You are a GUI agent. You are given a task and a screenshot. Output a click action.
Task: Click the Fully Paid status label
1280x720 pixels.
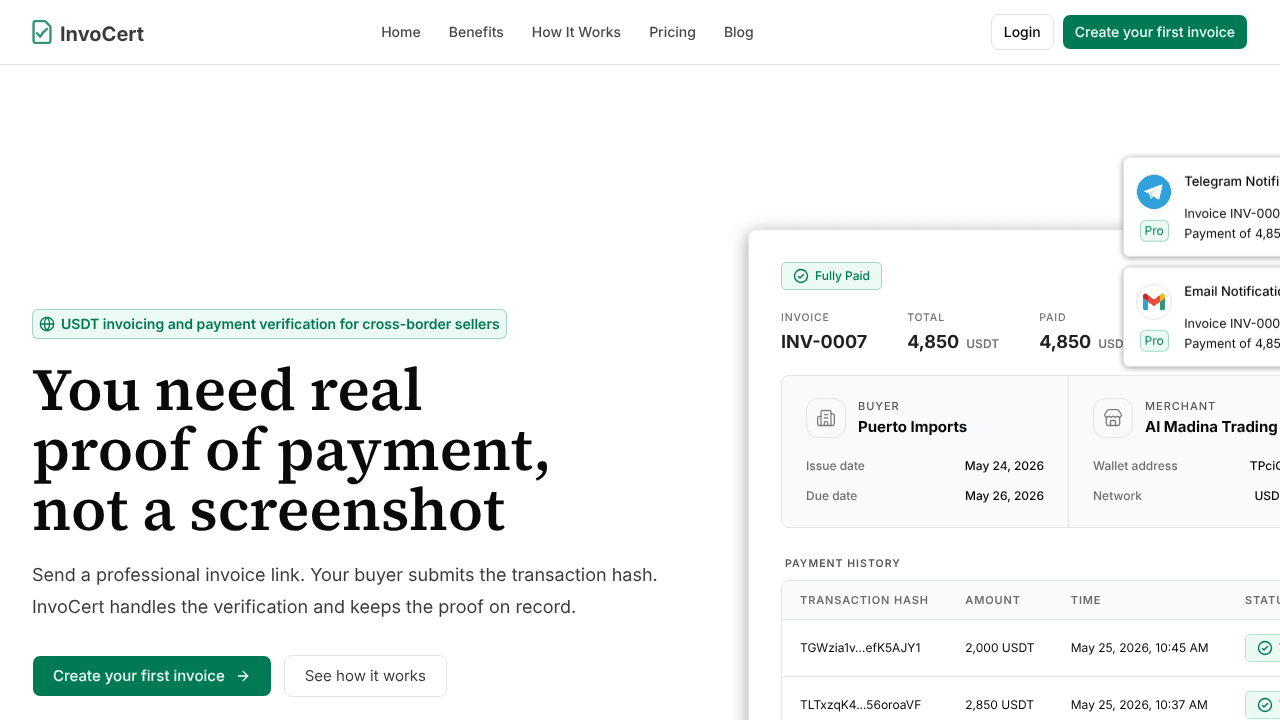click(x=842, y=276)
